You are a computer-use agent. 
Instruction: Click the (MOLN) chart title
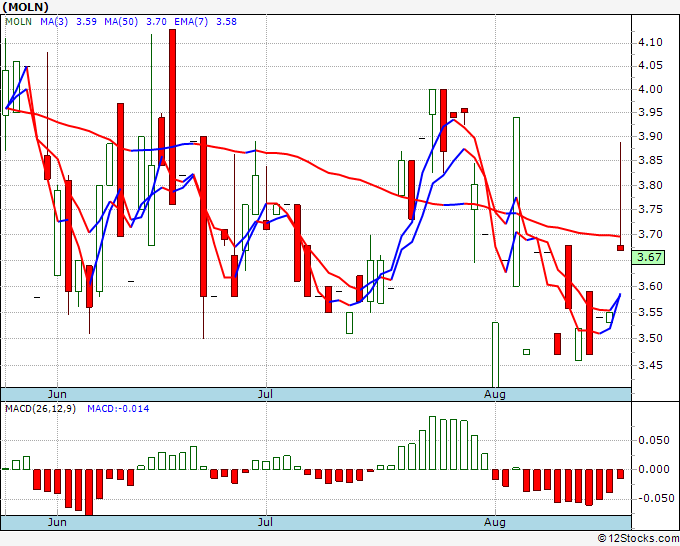(25, 7)
